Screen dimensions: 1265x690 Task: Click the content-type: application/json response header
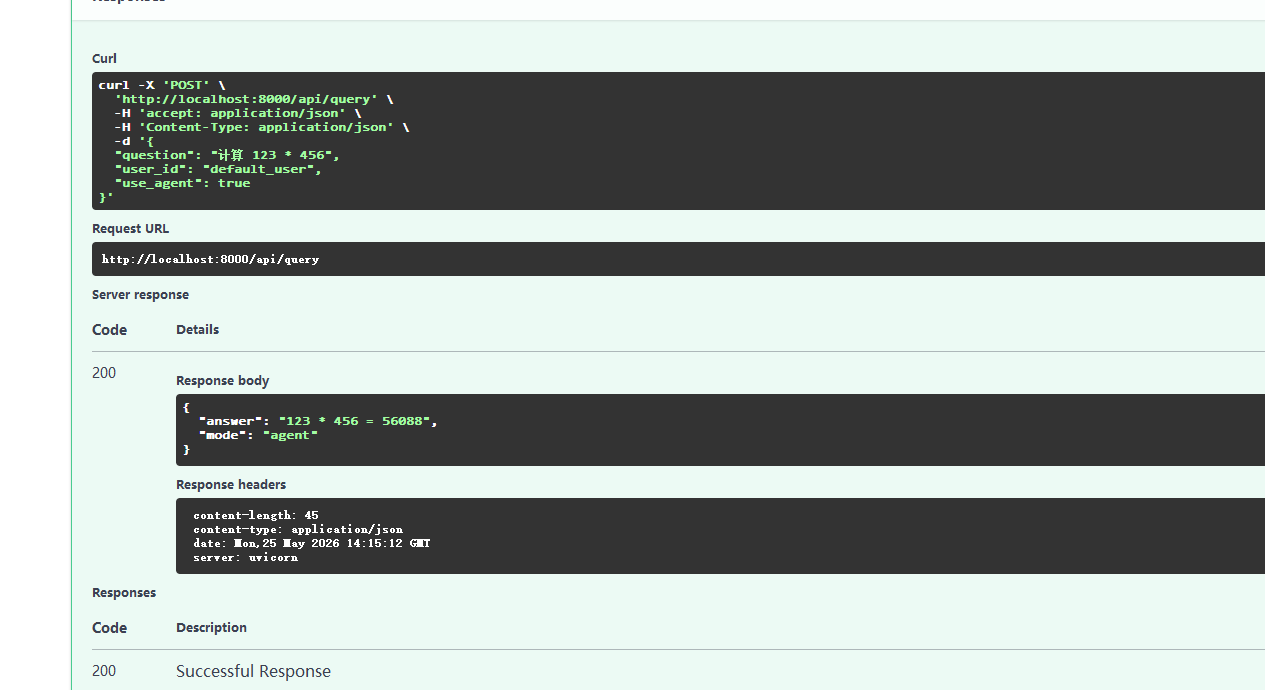pos(298,530)
